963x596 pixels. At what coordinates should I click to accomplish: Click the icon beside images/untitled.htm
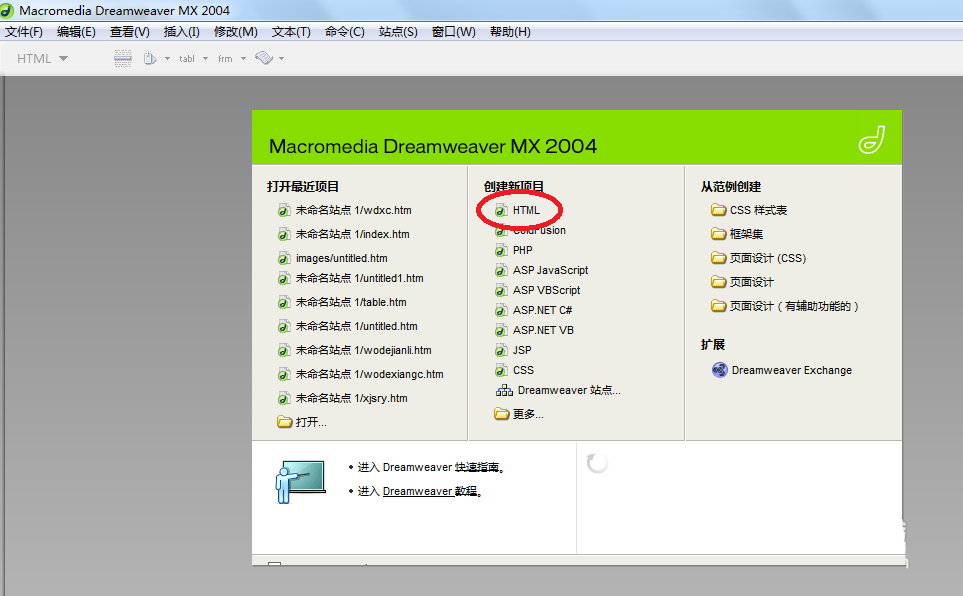(284, 259)
